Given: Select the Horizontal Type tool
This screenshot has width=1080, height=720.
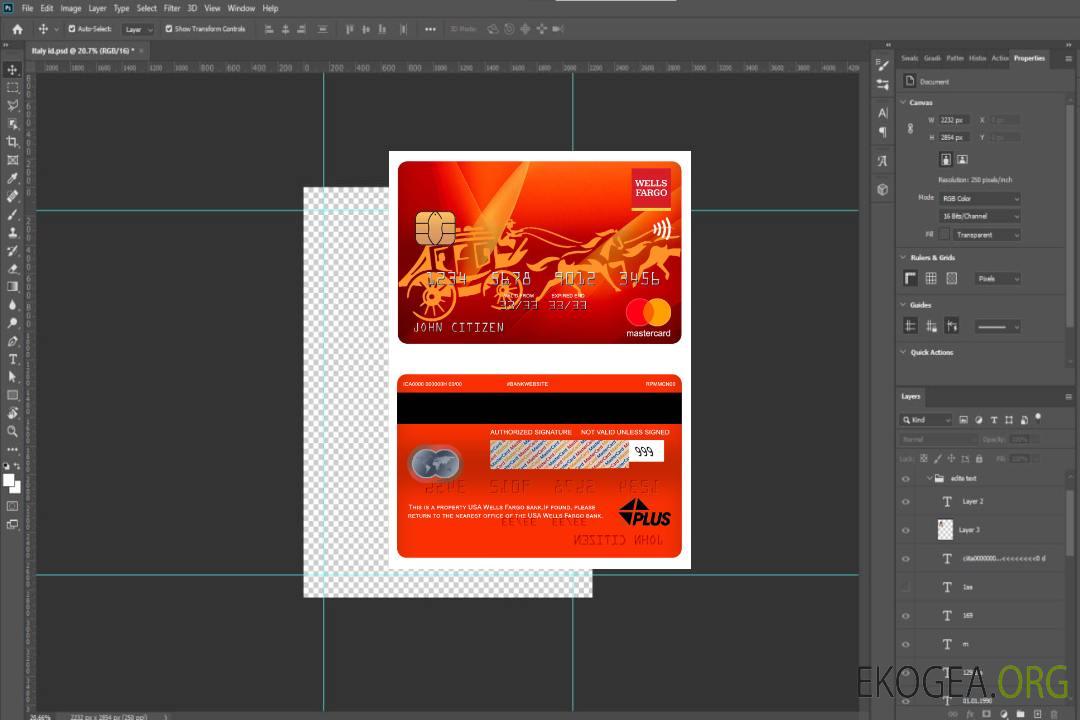Looking at the screenshot, I should (x=12, y=359).
